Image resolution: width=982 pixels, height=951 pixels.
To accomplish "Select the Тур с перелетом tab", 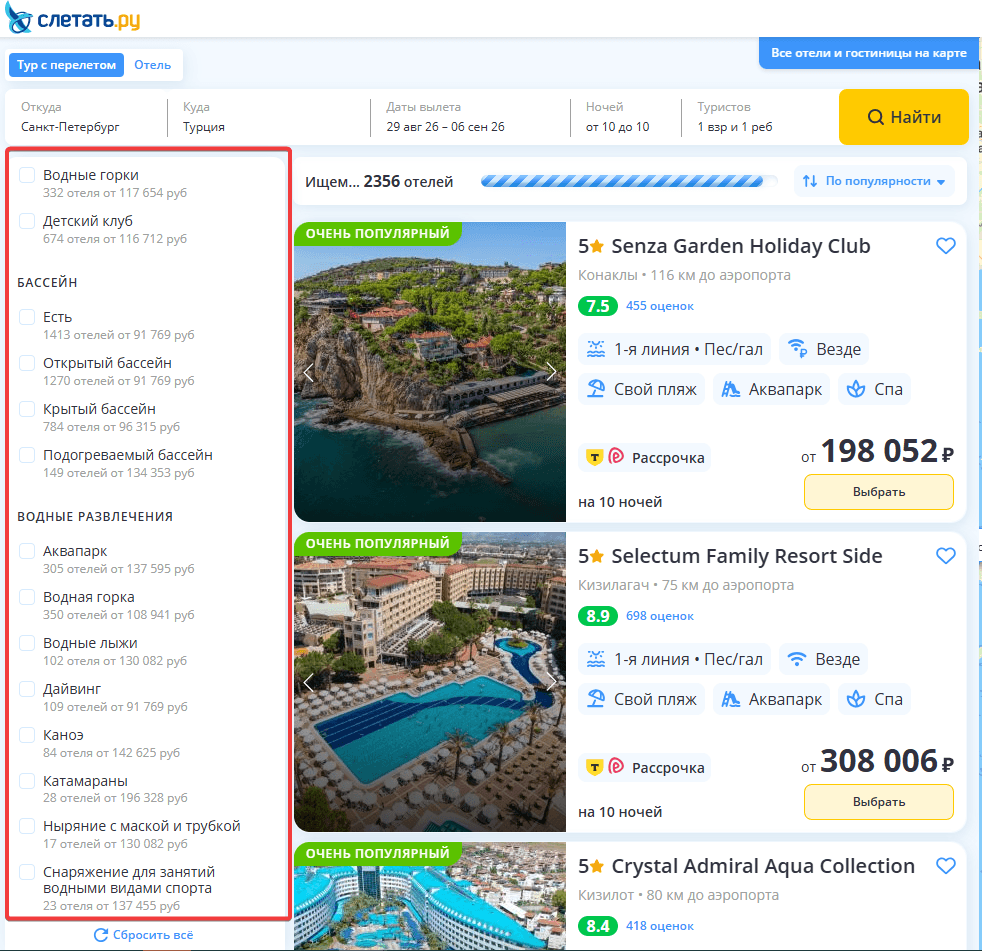I will click(x=66, y=65).
